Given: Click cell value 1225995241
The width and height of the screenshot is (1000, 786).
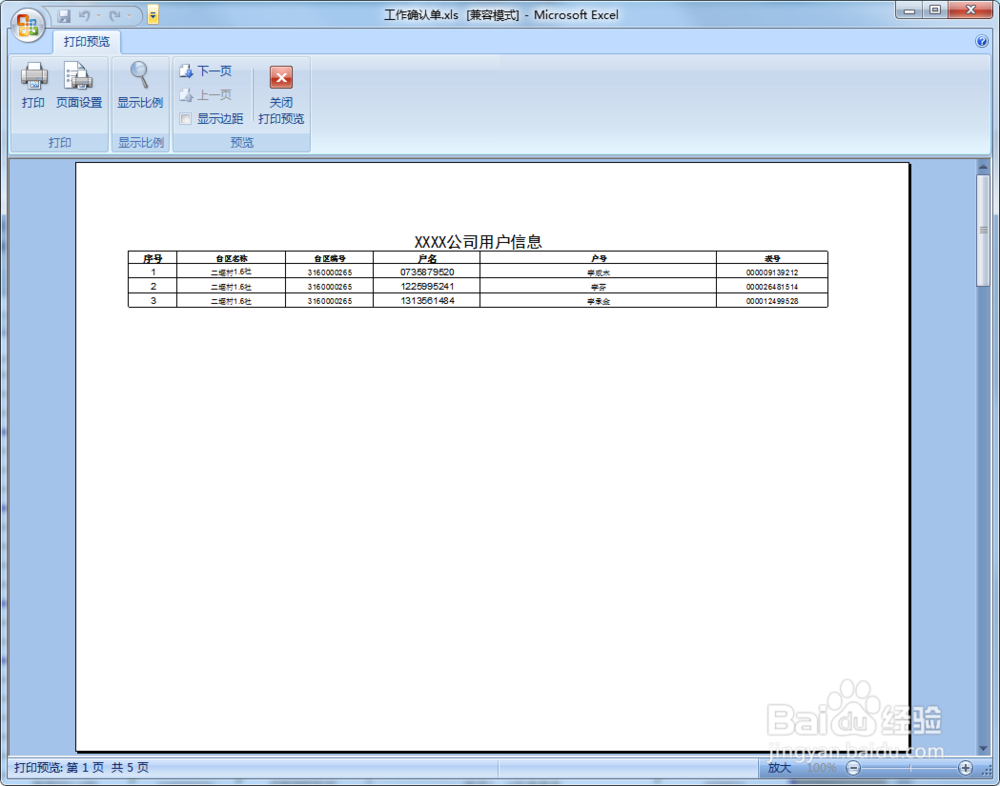Looking at the screenshot, I should click(x=427, y=286).
